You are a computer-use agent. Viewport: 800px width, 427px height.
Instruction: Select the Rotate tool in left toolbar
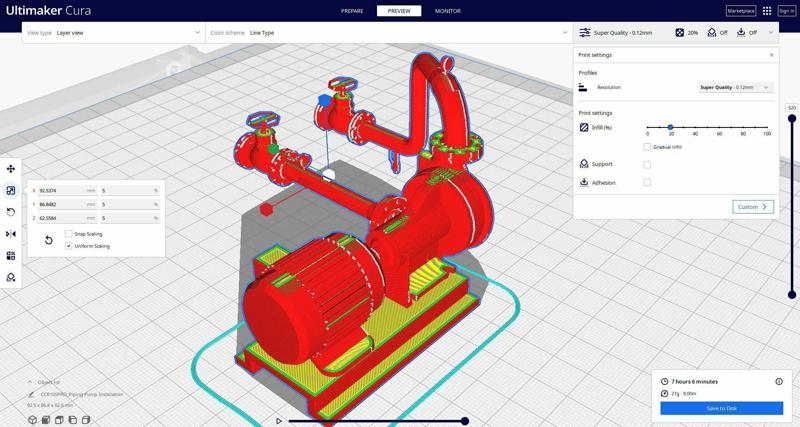pyautogui.click(x=11, y=212)
